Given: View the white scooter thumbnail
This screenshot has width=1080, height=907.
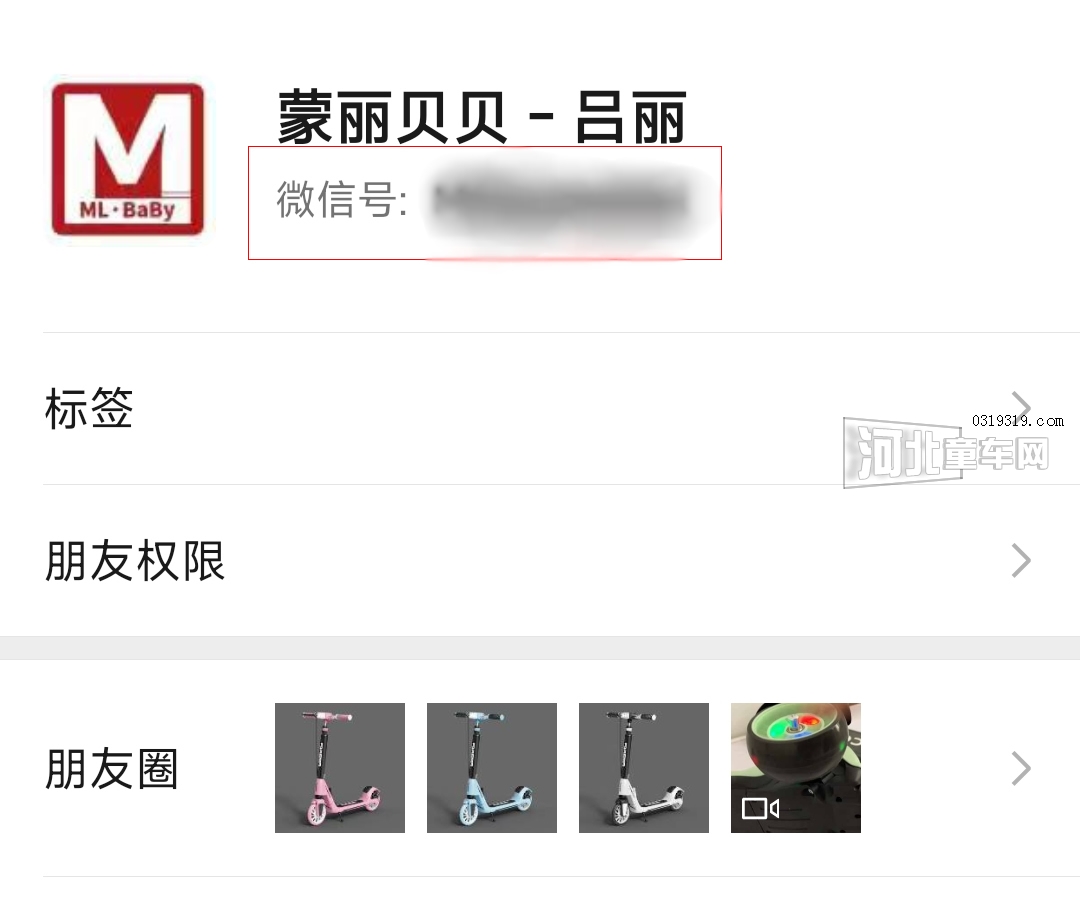Looking at the screenshot, I should pyautogui.click(x=644, y=768).
